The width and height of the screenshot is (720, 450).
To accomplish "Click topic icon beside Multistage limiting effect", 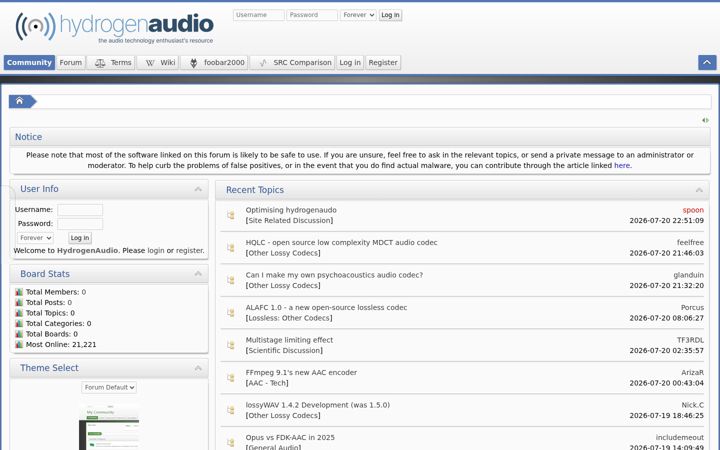I will (x=231, y=345).
